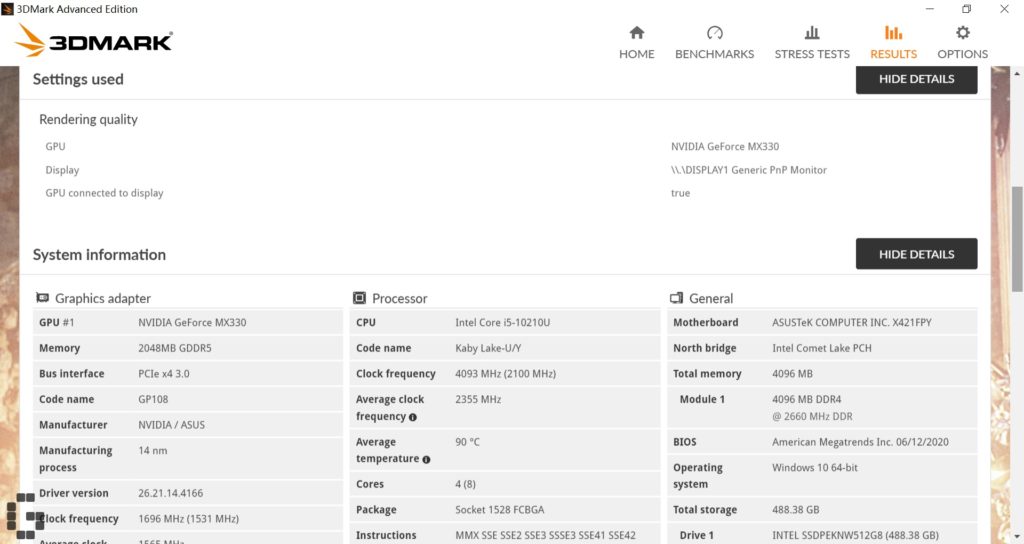Click '4 (8)' cores value
The image size is (1024, 544).
click(465, 484)
